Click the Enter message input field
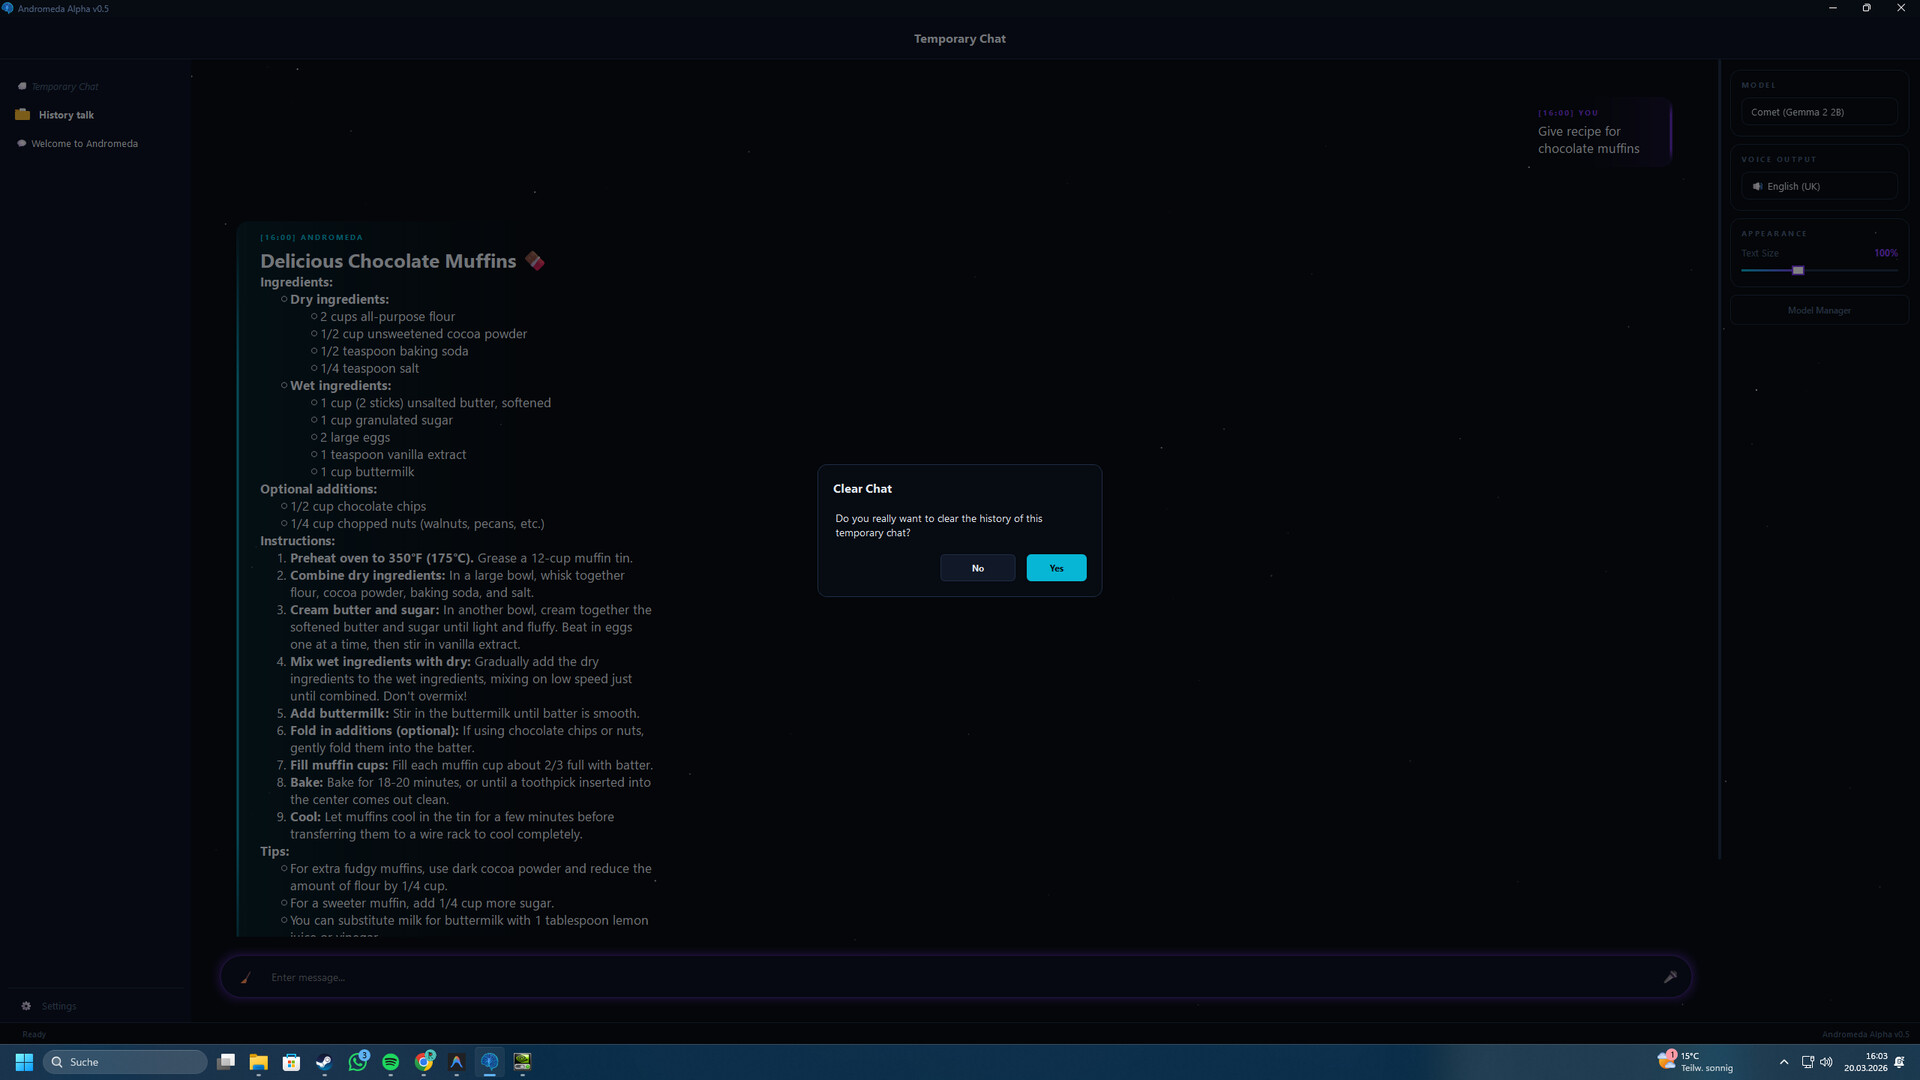1920x1080 pixels. 950,977
